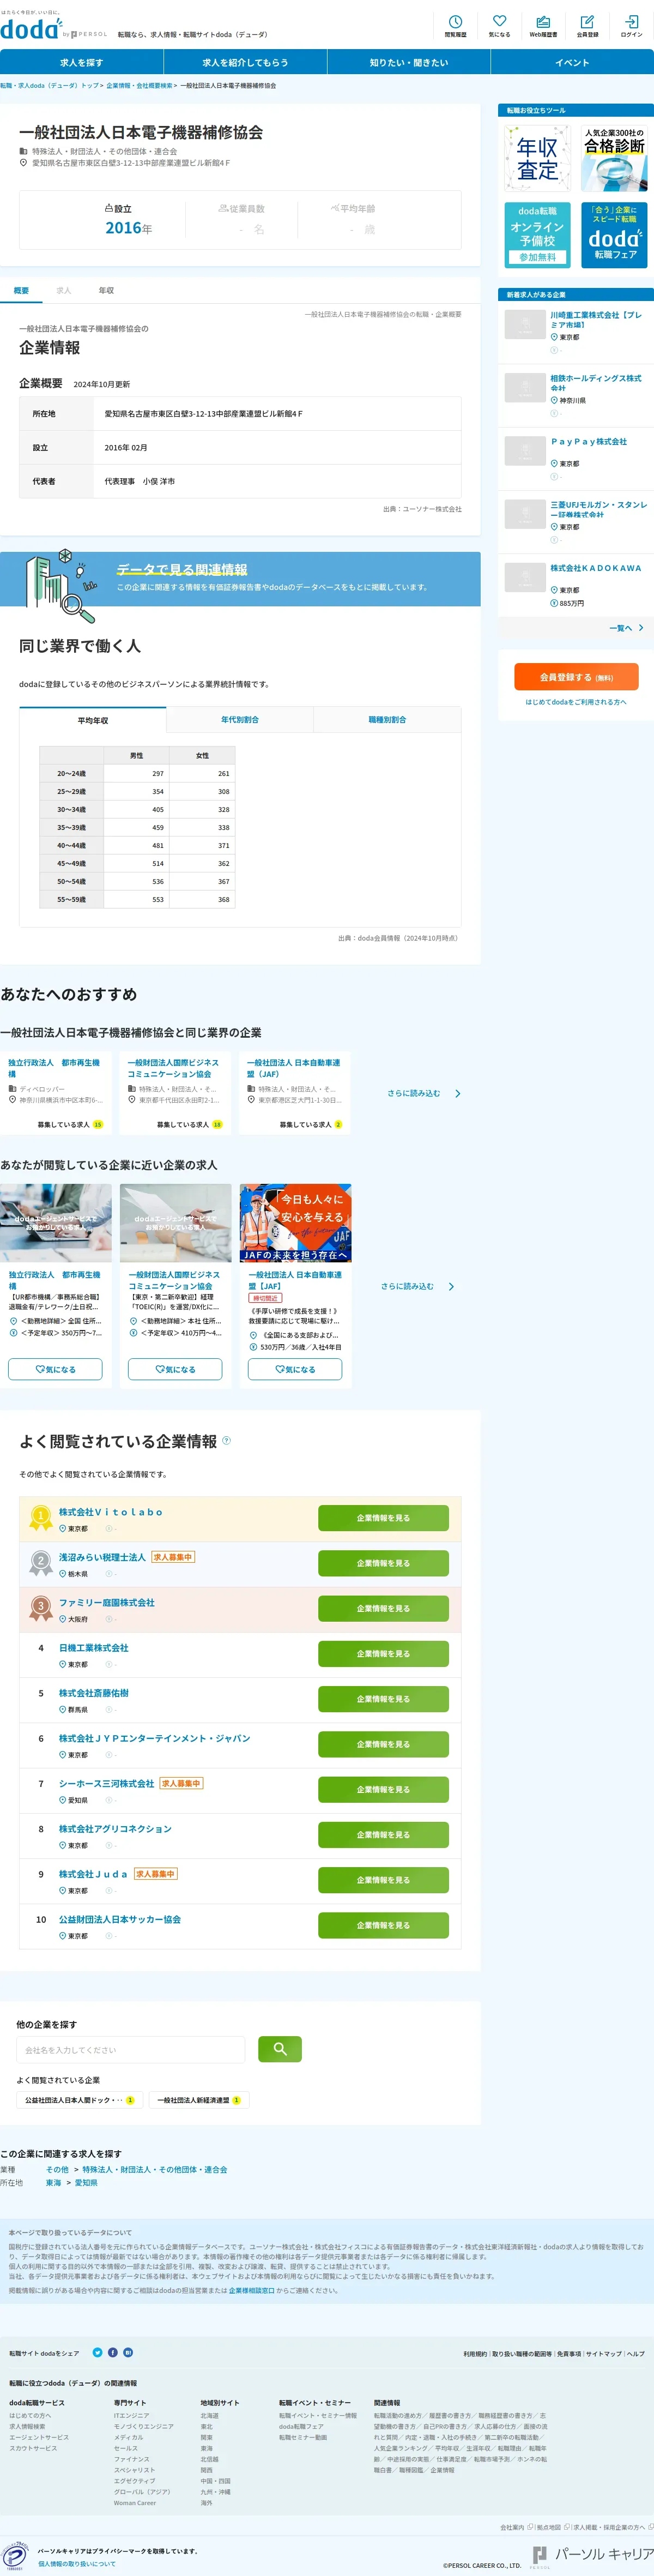View company info for 公益財団法人日本サッカー協会
Screen dimensions: 654x2576
coord(383,1925)
